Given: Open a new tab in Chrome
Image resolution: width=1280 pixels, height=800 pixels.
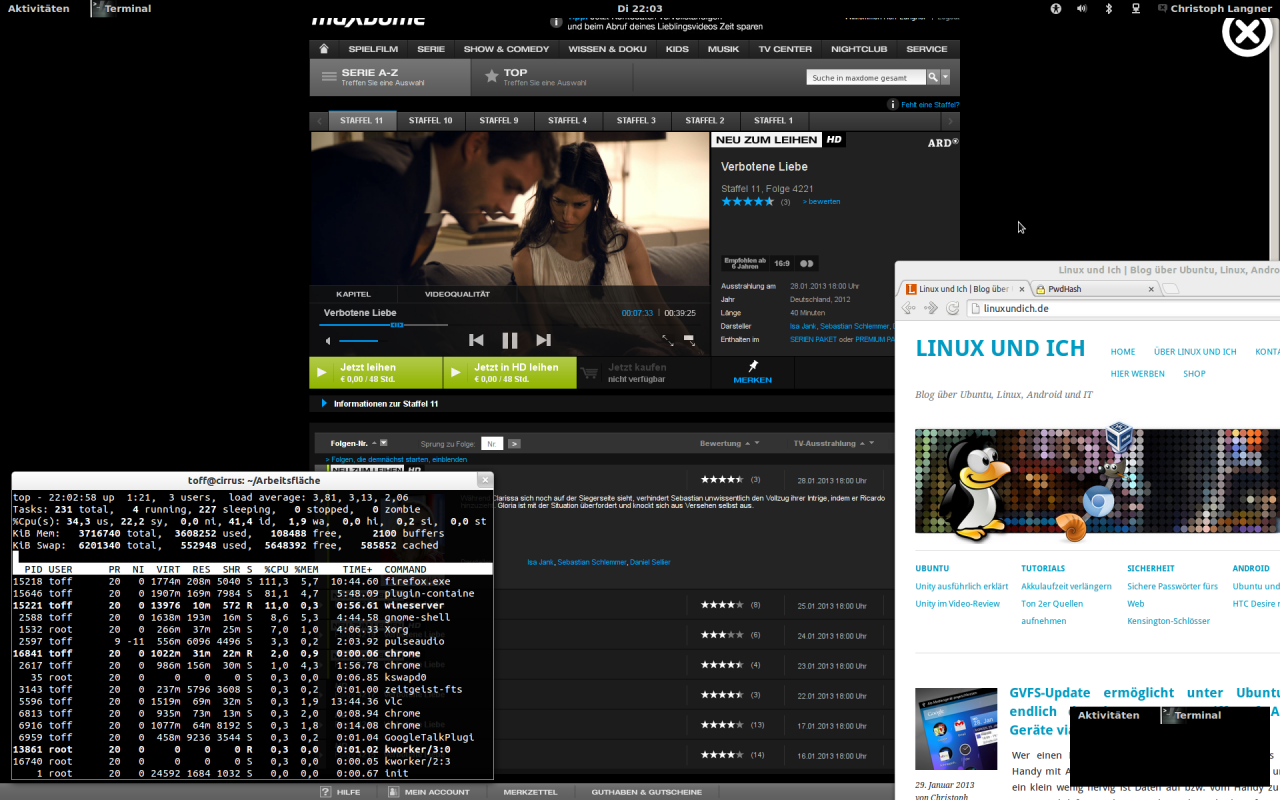Looking at the screenshot, I should pos(1171,289).
